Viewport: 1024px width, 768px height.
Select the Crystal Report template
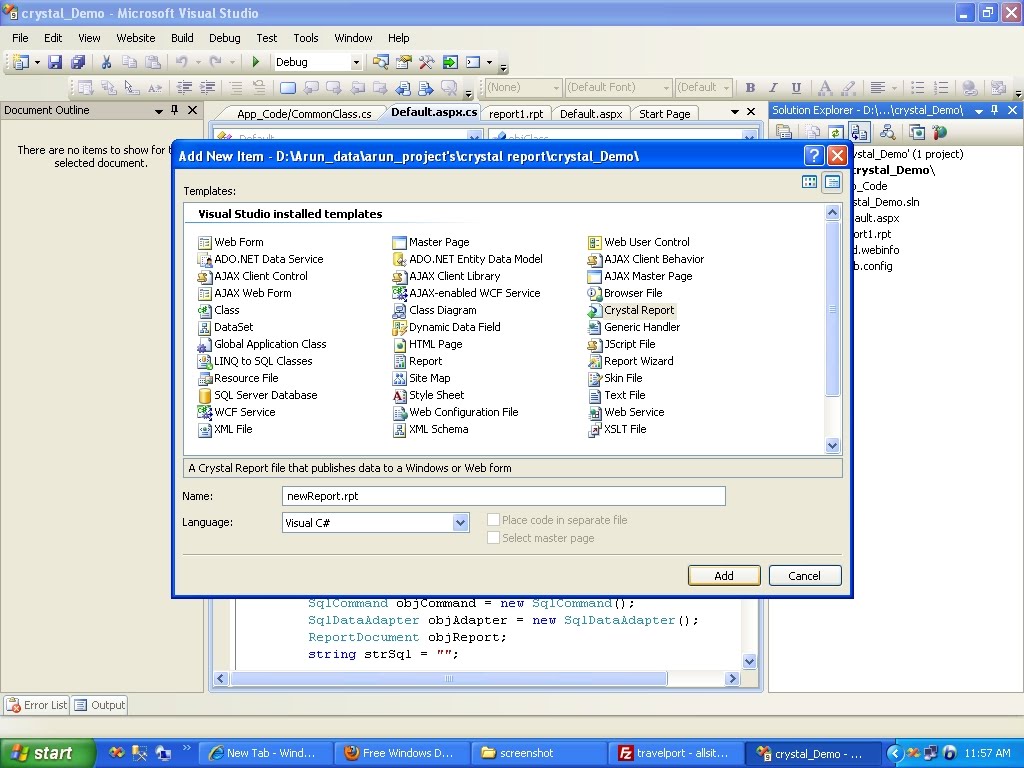639,310
